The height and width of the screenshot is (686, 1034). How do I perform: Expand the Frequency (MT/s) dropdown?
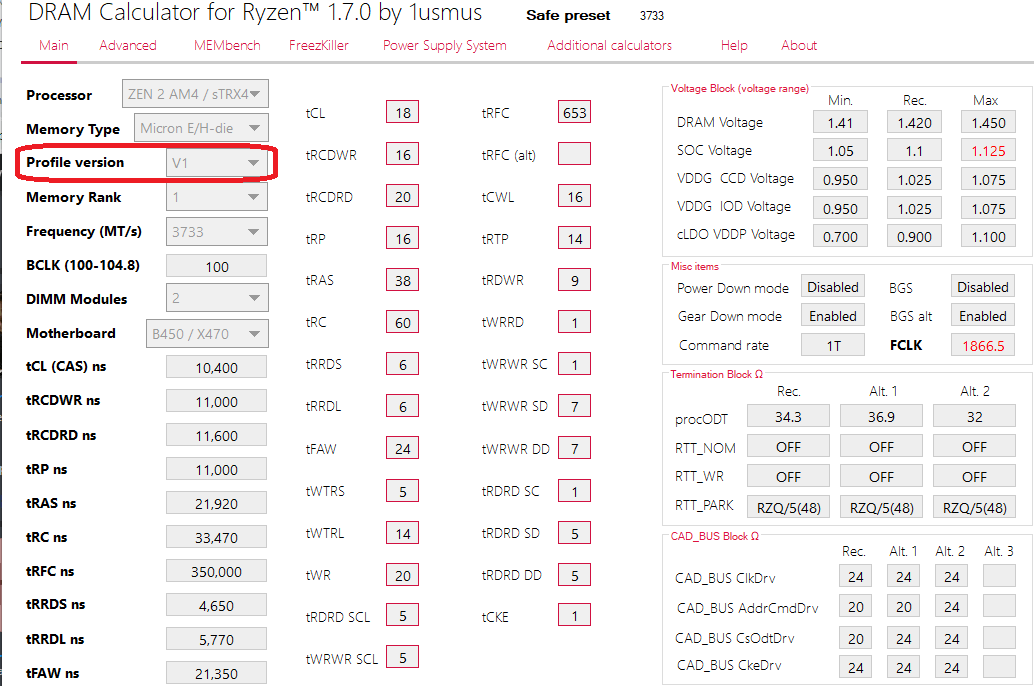216,232
